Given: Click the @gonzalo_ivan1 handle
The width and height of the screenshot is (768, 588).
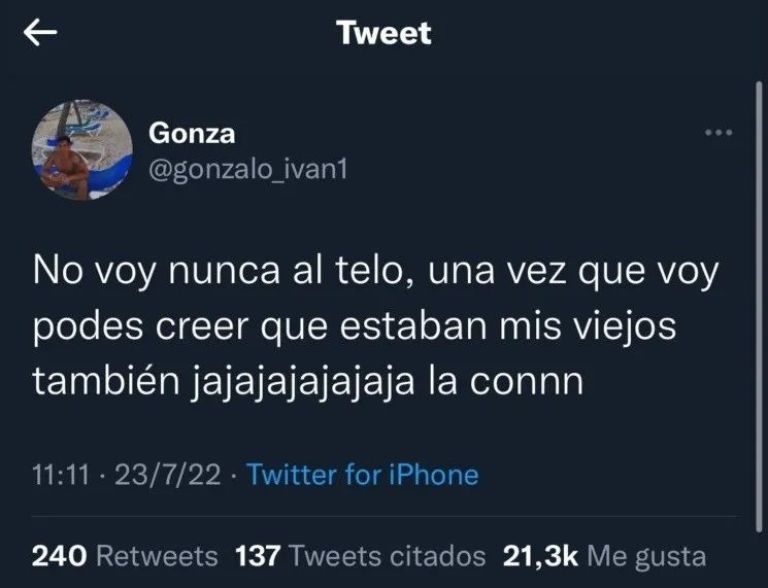Looking at the screenshot, I should click(248, 170).
